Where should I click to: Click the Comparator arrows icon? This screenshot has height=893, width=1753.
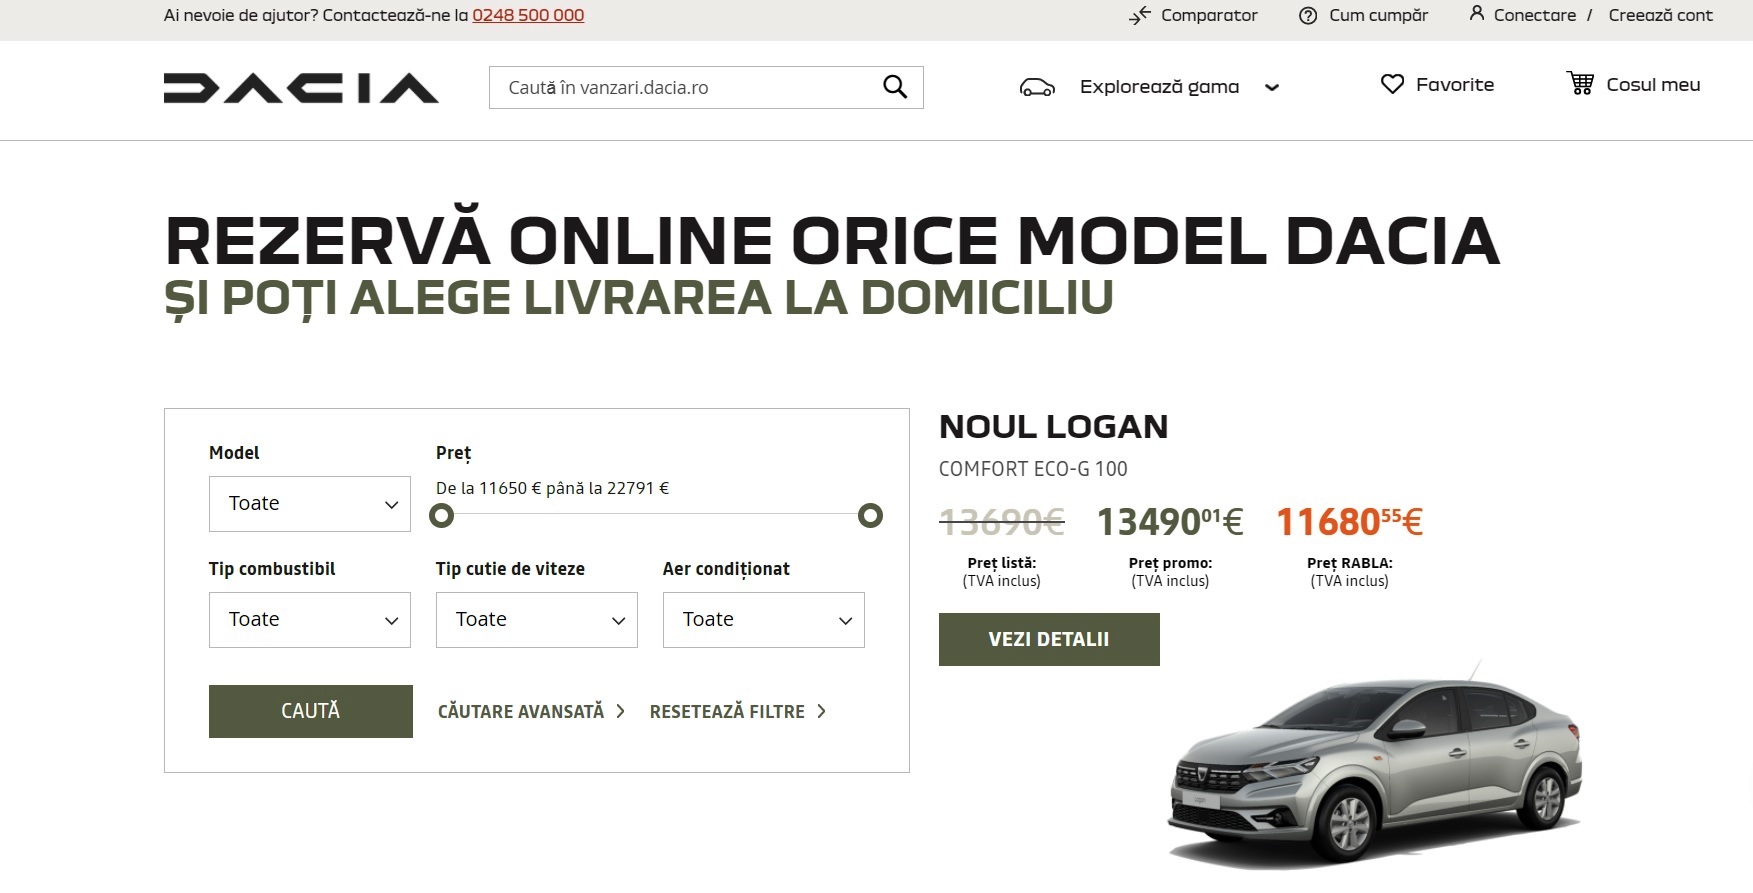click(x=1140, y=16)
